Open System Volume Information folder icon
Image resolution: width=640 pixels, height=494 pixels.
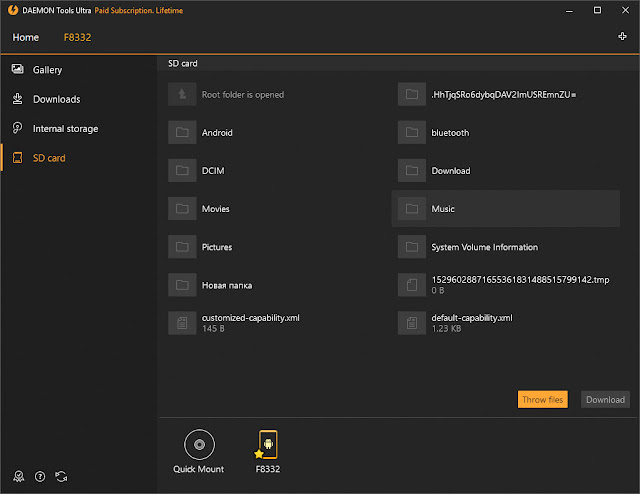pyautogui.click(x=412, y=247)
